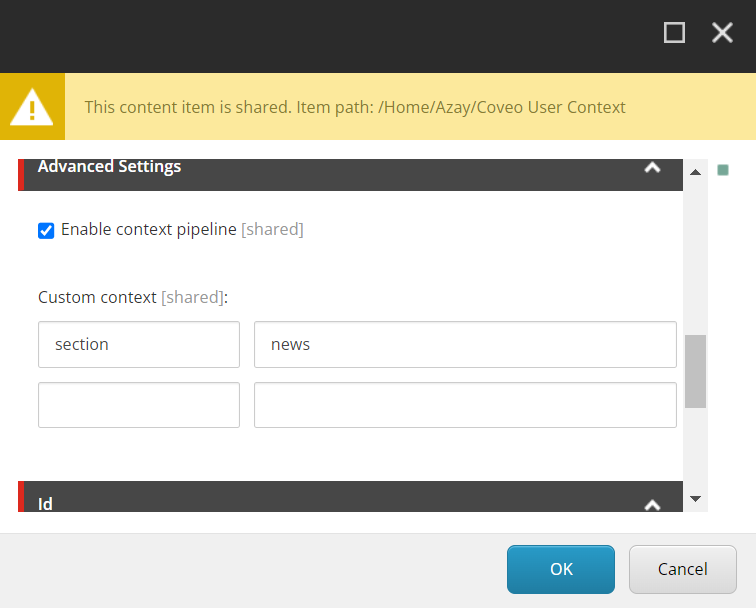Click the Advanced Settings header title
This screenshot has width=756, height=608.
(109, 166)
